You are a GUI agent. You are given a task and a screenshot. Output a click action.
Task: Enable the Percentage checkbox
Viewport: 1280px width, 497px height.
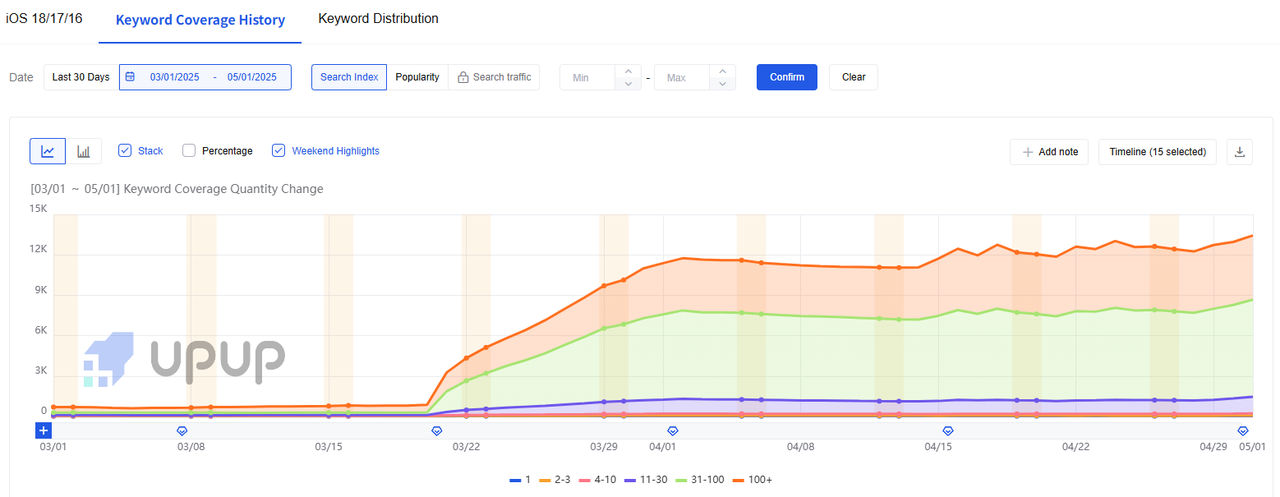189,151
